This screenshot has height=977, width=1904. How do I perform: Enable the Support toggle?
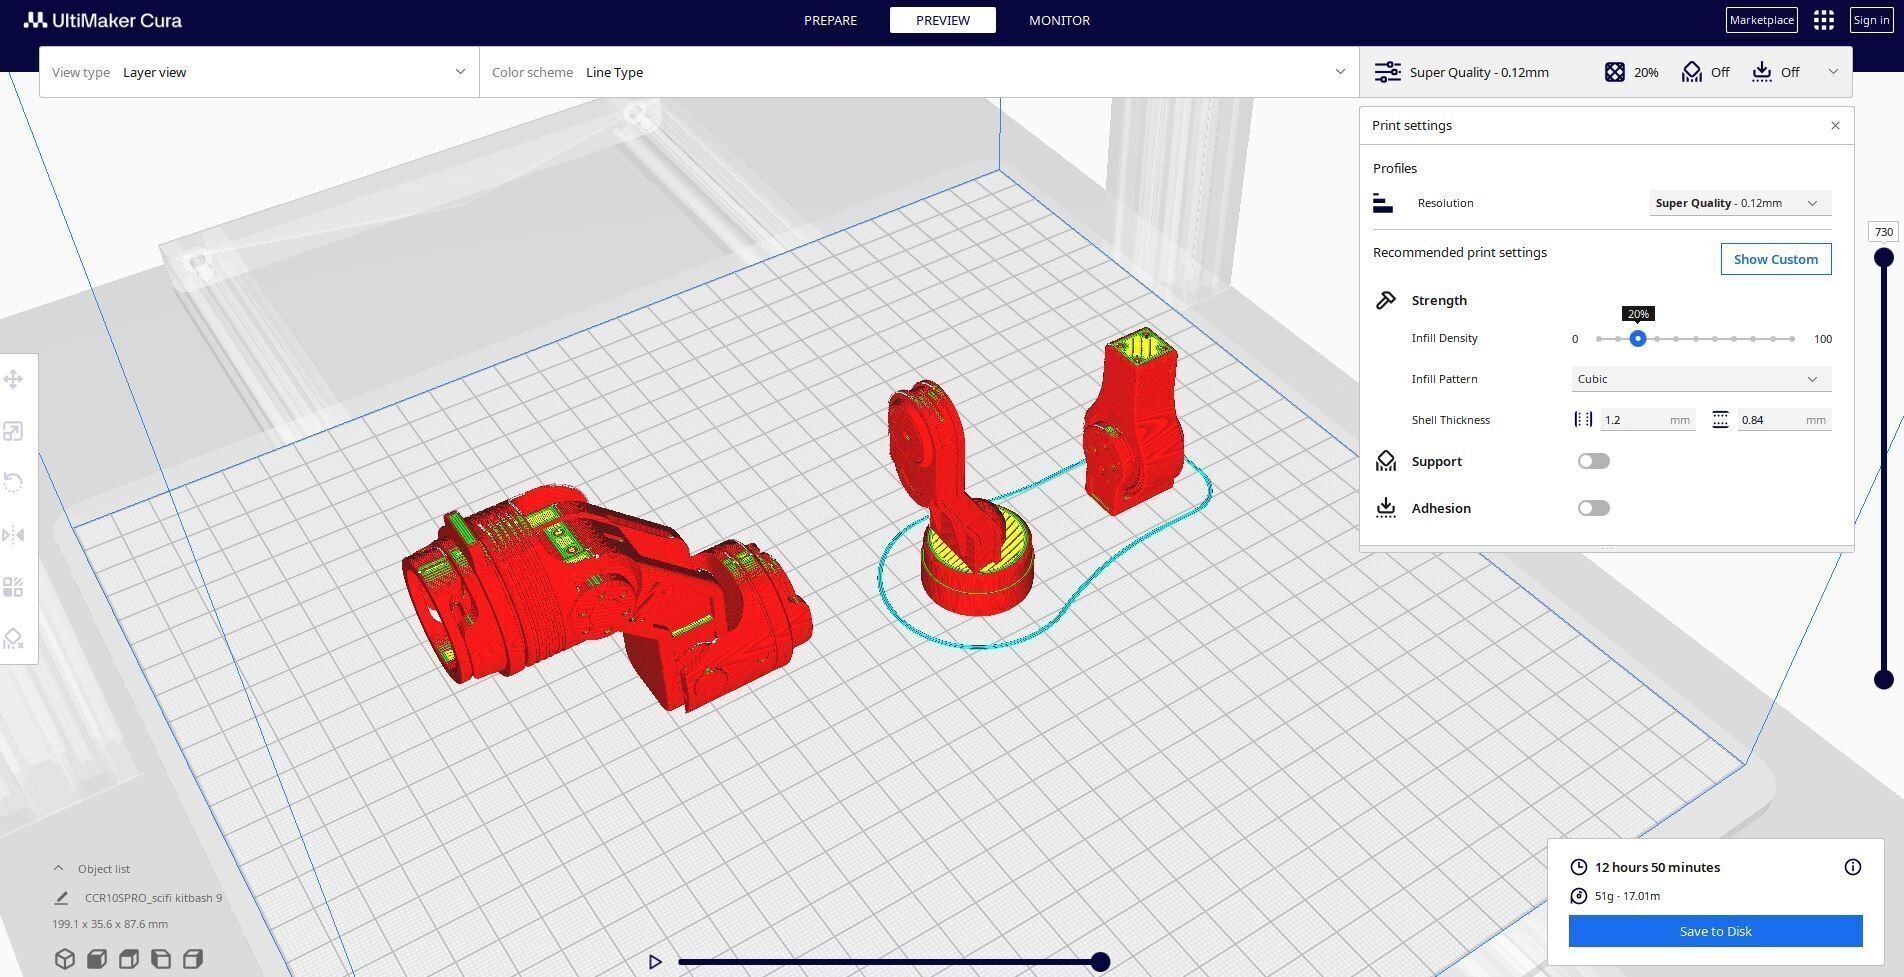1593,461
